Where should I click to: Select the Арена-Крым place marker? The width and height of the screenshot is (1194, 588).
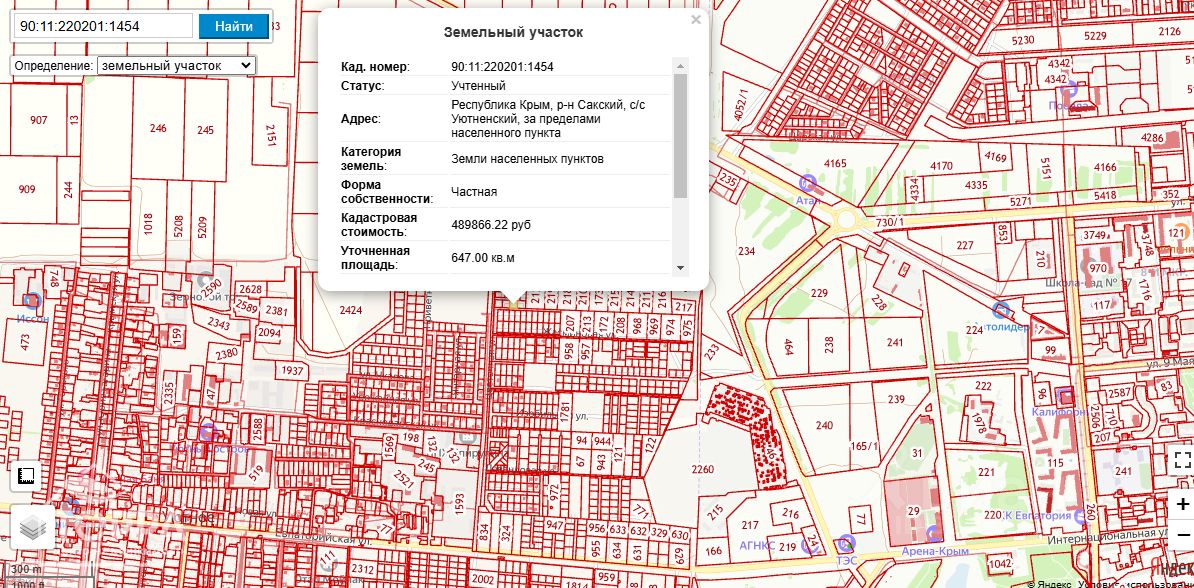coord(932,535)
